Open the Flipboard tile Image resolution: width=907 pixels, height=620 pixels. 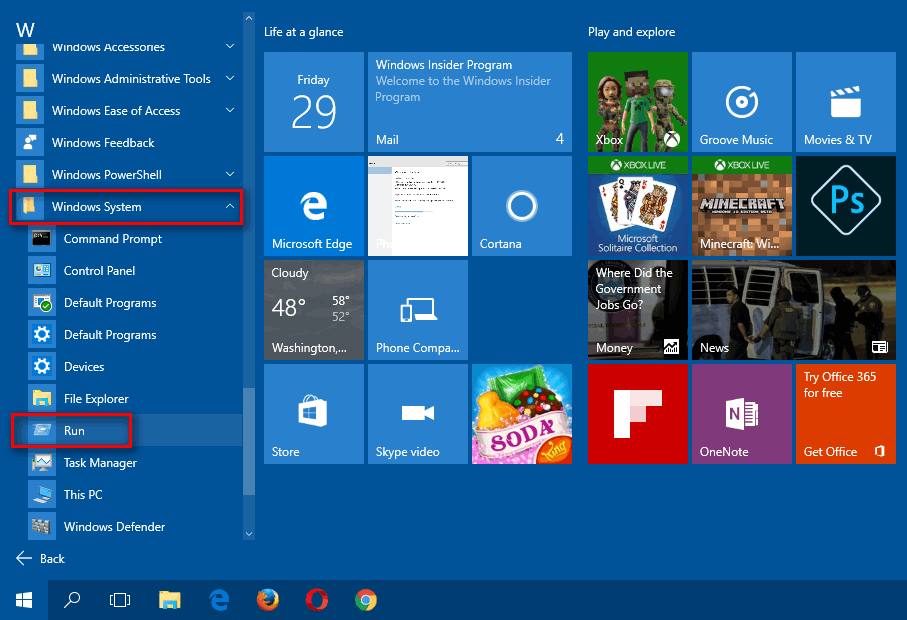tap(637, 414)
